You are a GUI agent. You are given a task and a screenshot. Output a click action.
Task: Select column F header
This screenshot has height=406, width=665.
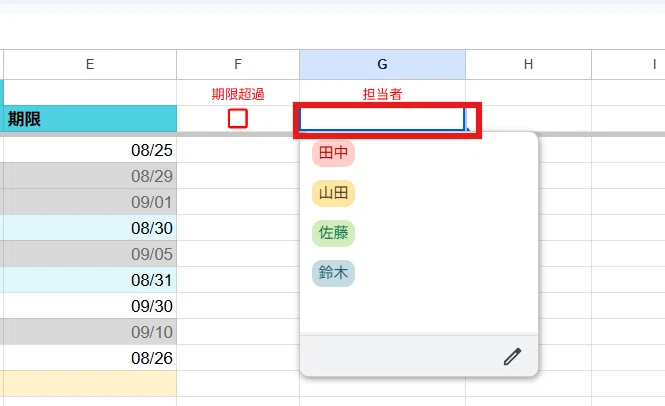point(238,64)
